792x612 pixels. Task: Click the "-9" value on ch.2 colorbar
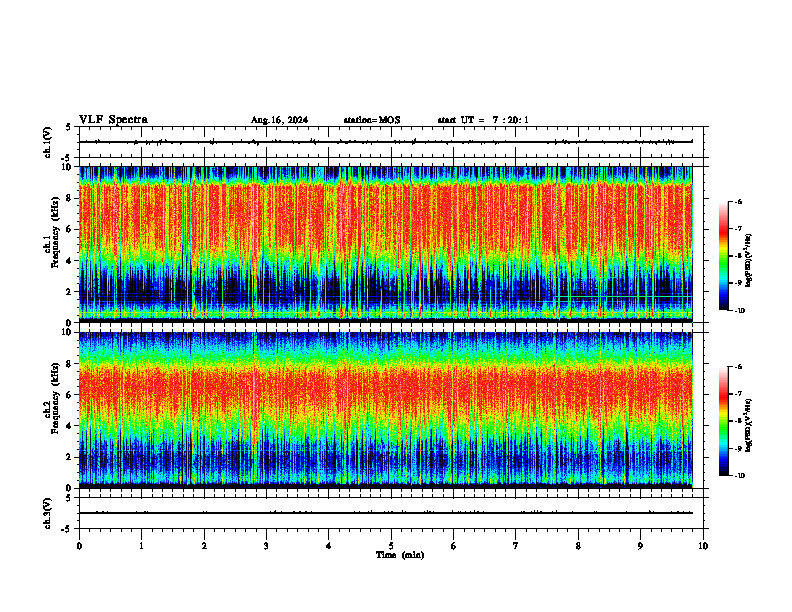click(x=738, y=448)
